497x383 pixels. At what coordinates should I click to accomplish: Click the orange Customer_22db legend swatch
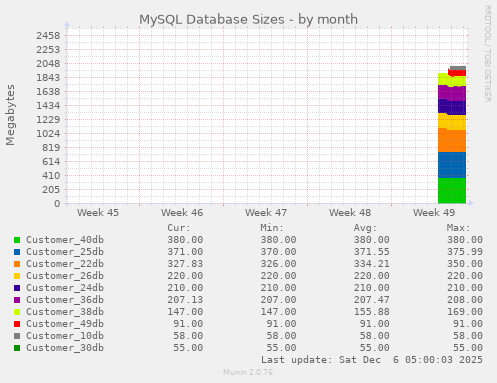17,264
